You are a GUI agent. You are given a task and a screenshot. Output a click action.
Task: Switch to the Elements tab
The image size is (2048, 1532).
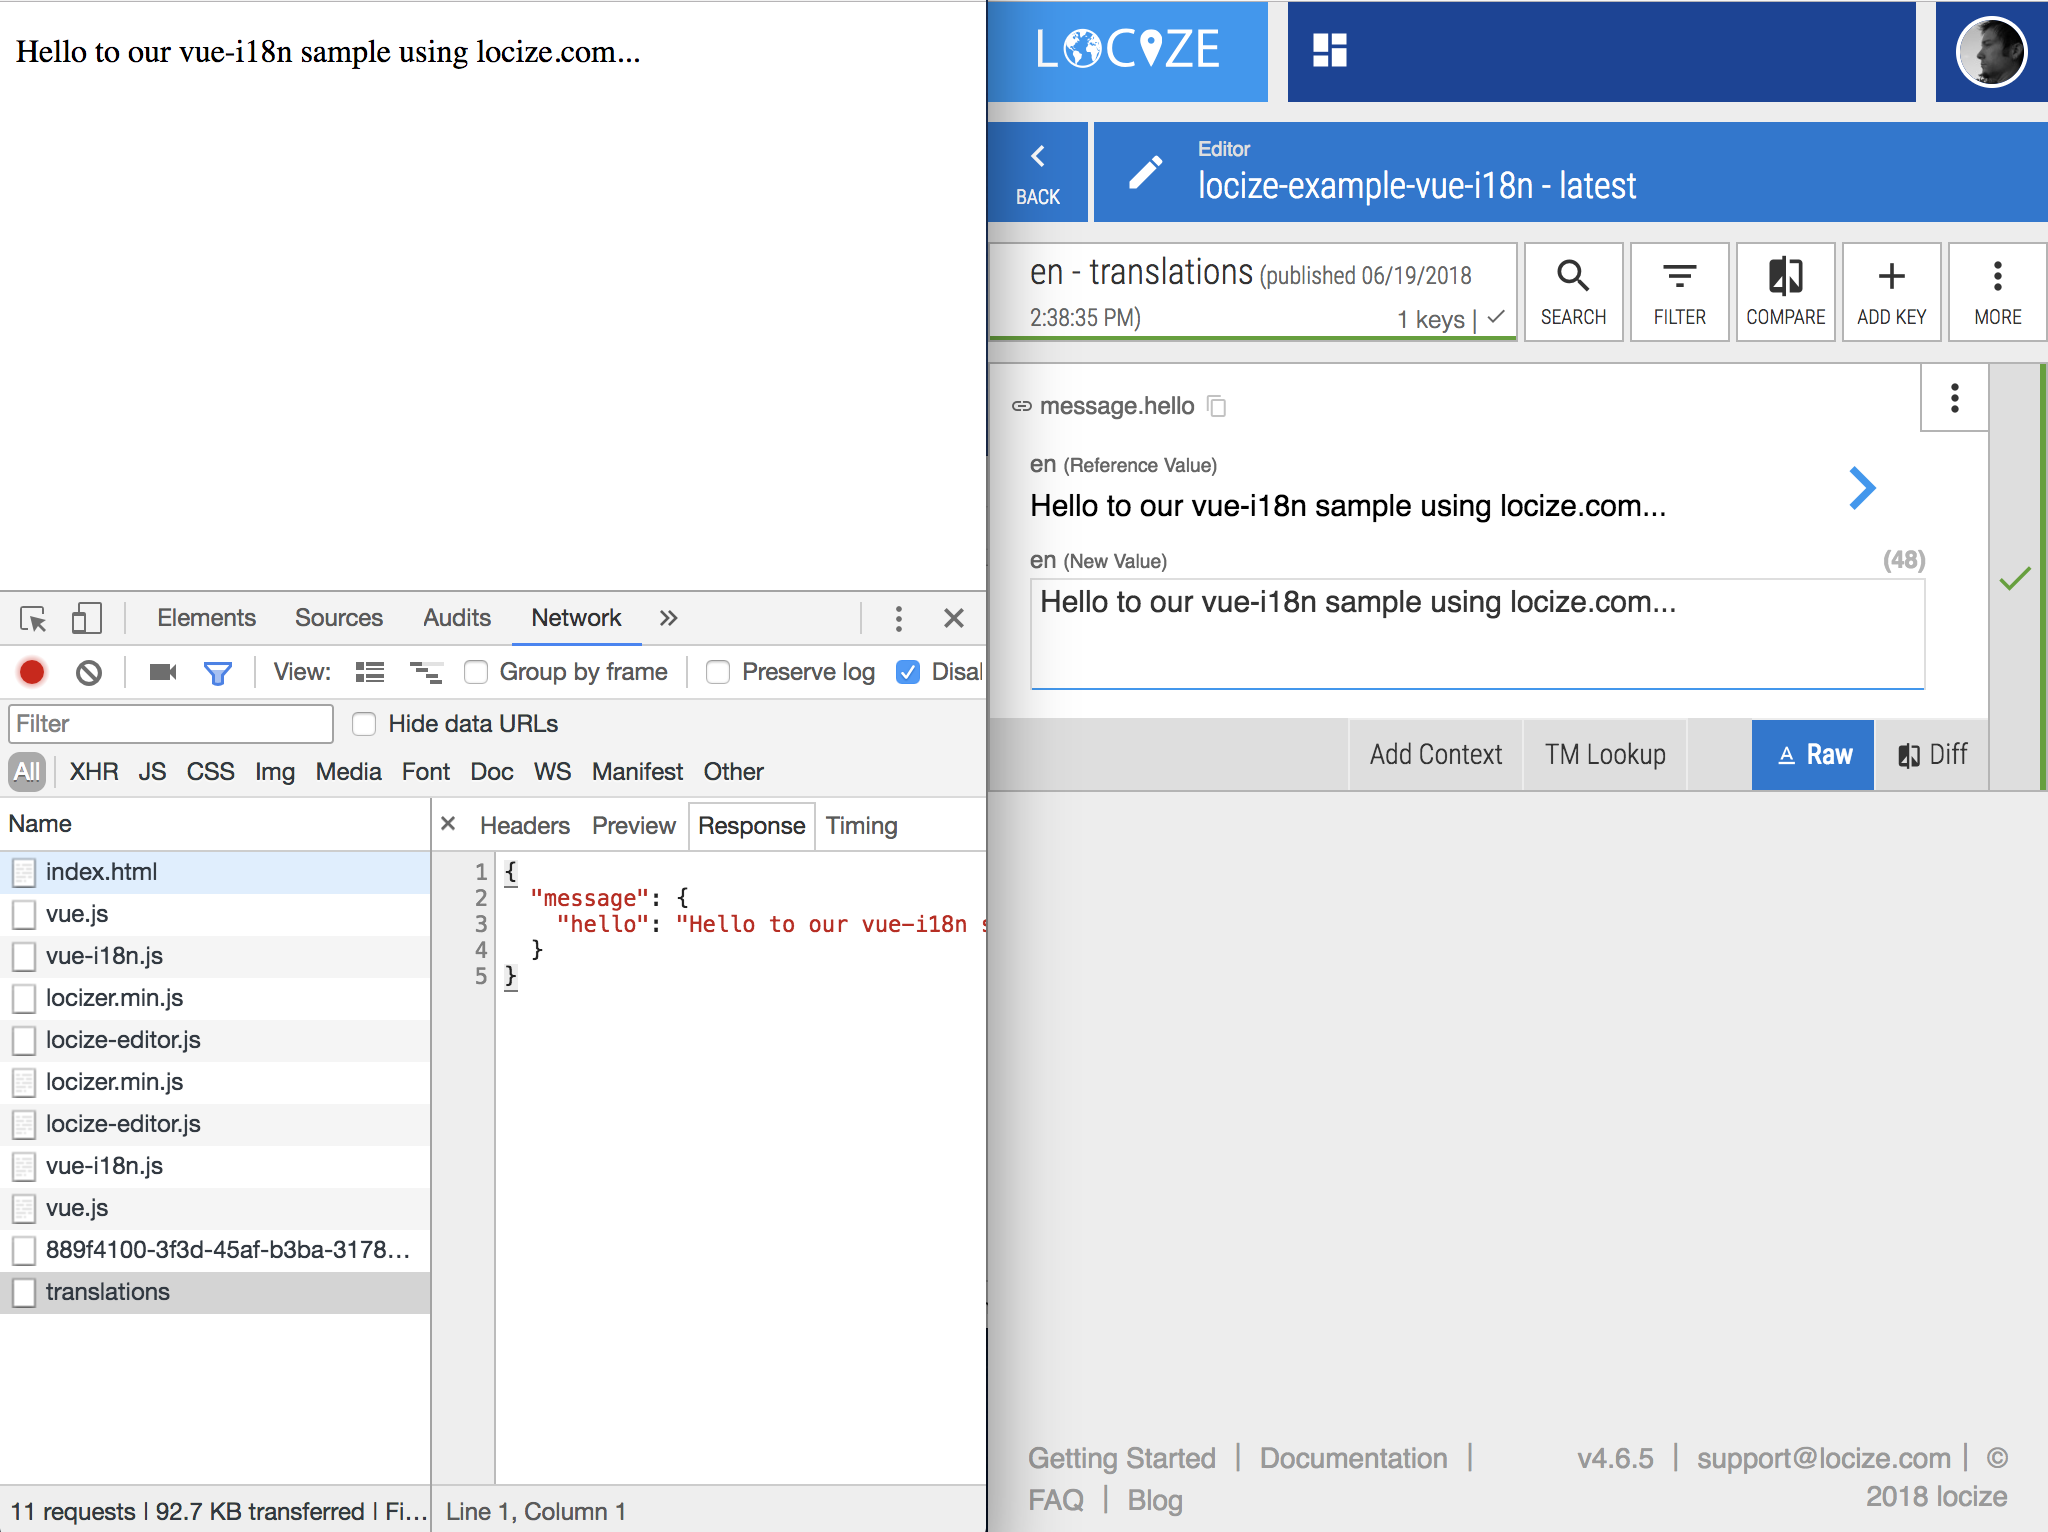coord(206,619)
